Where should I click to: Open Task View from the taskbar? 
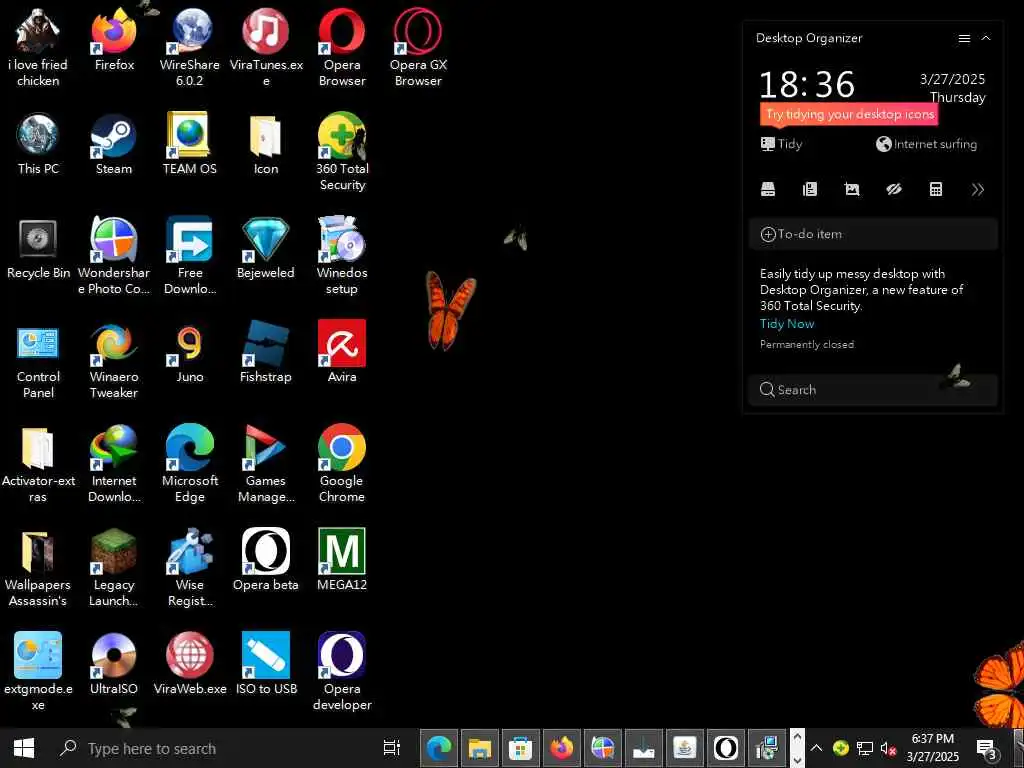392,748
